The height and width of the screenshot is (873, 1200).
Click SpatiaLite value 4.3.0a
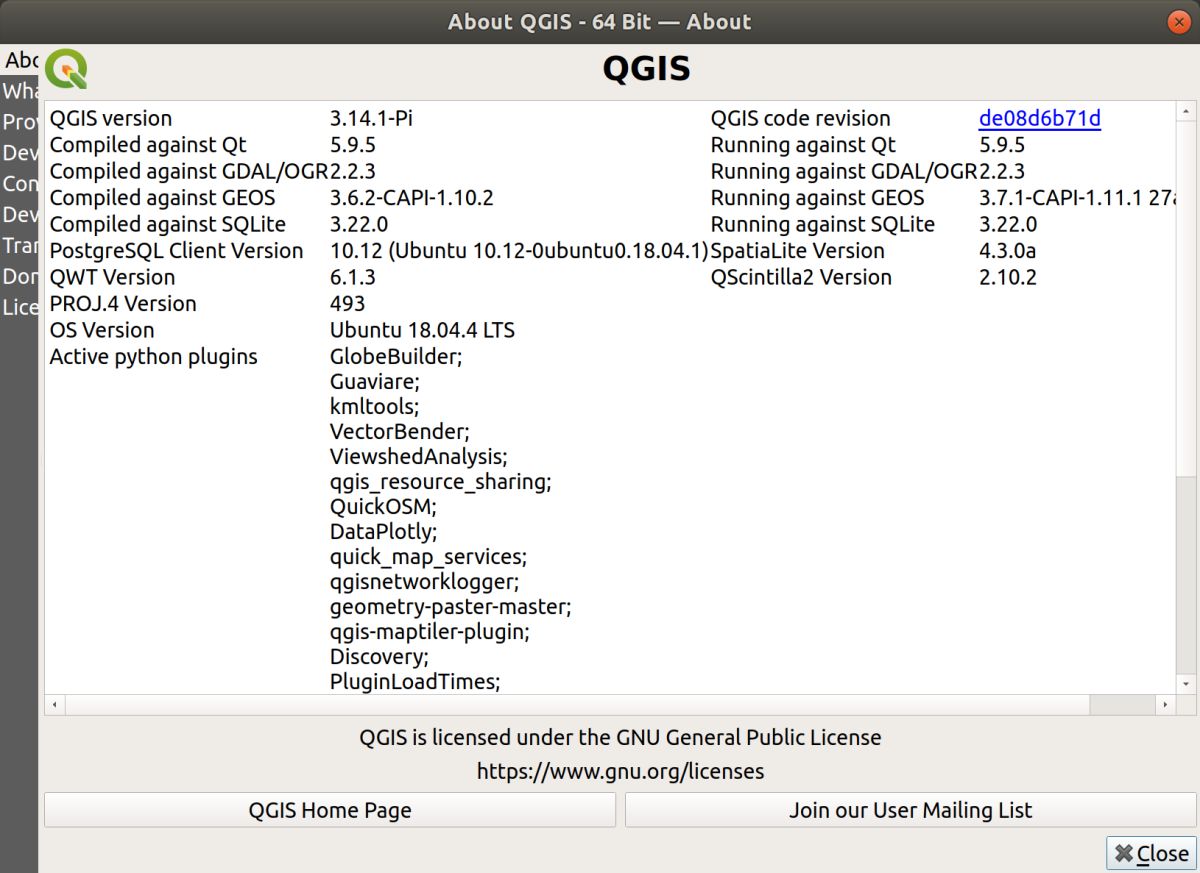[x=1007, y=251]
